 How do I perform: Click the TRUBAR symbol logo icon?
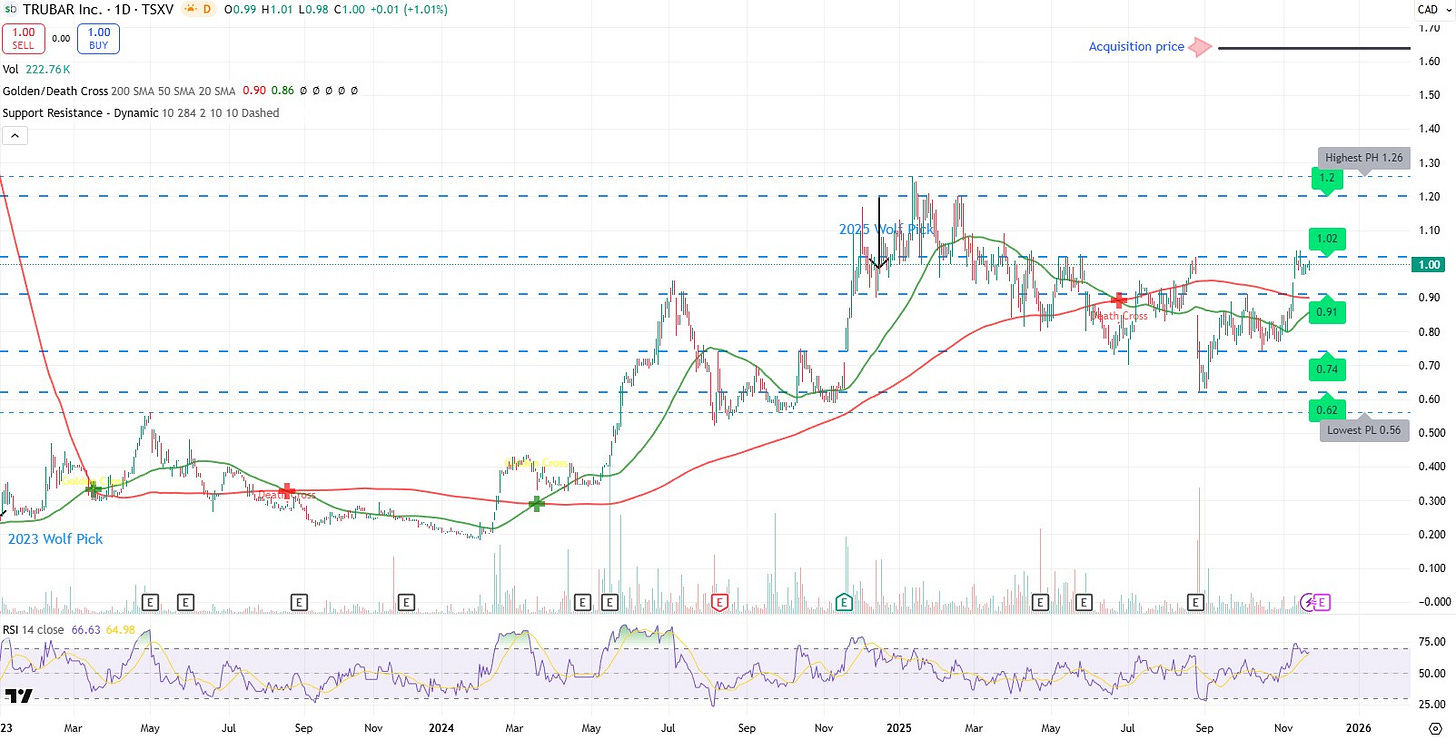(9, 9)
